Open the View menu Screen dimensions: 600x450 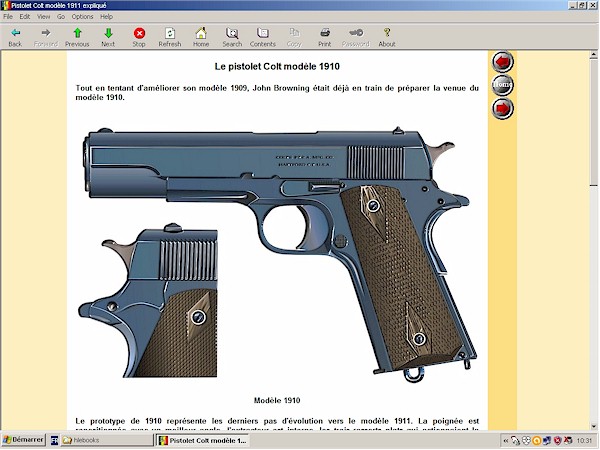(43, 16)
